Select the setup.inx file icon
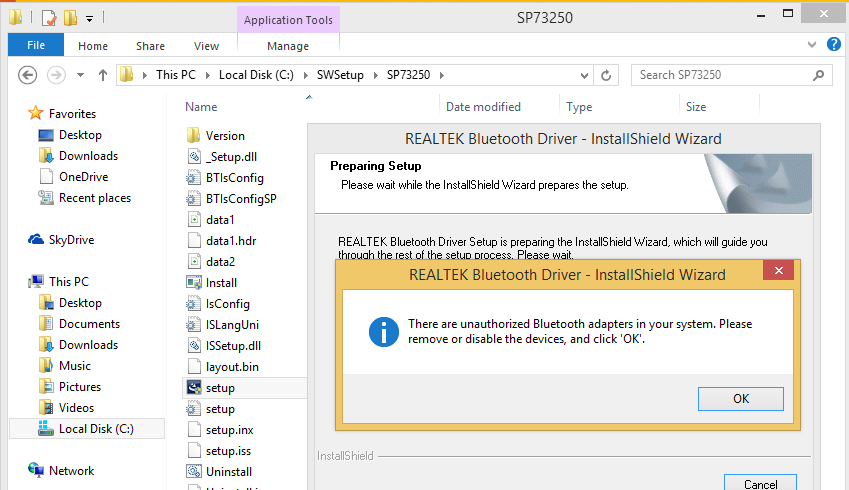849x490 pixels. [193, 430]
